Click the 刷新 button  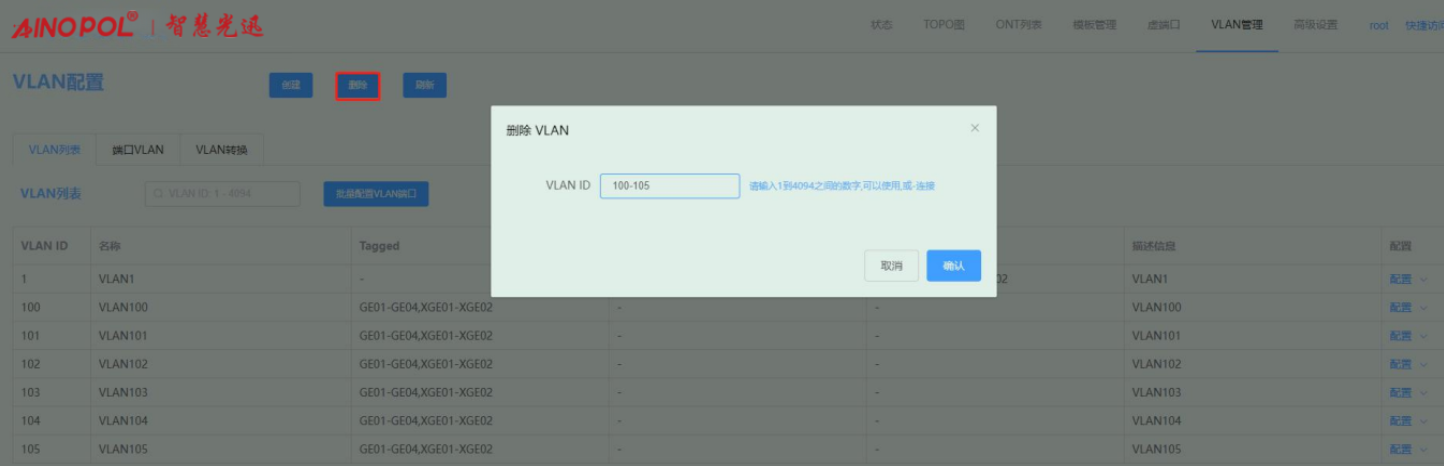click(424, 86)
